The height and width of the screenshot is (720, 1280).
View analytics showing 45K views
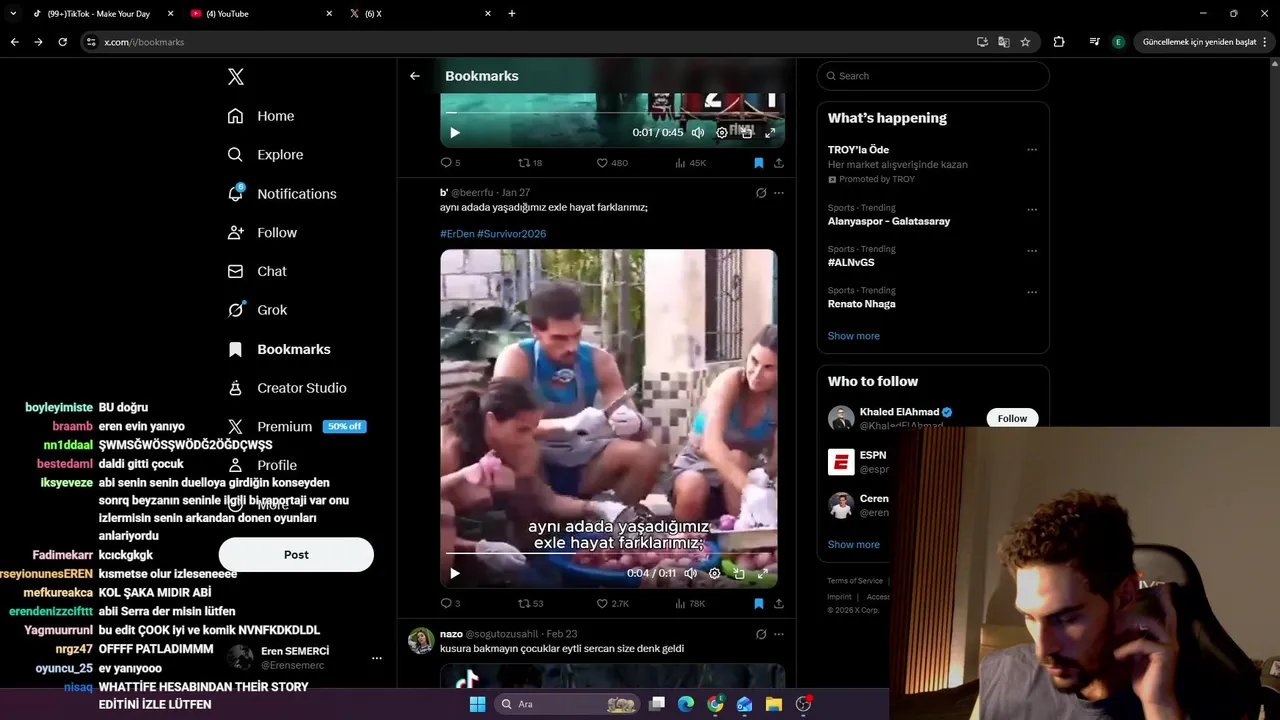coord(690,163)
